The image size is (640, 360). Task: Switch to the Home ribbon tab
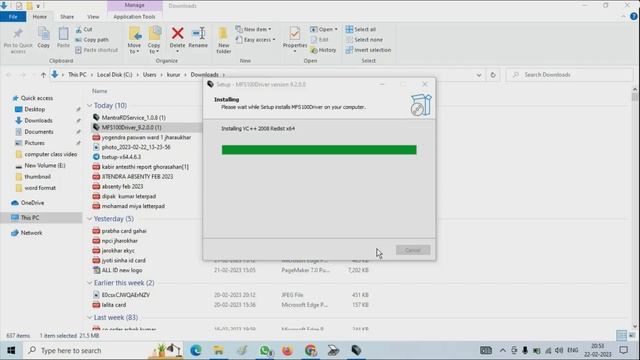(x=40, y=17)
